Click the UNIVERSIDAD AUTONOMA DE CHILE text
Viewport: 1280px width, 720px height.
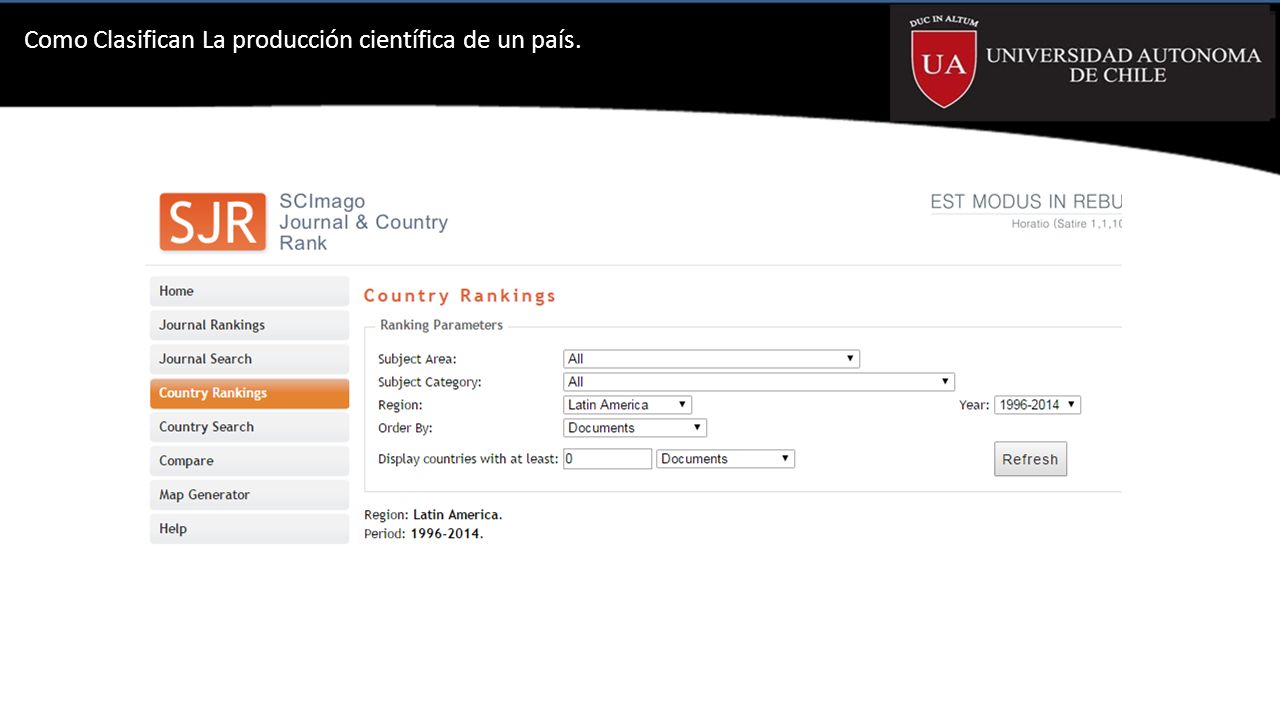click(x=1123, y=65)
